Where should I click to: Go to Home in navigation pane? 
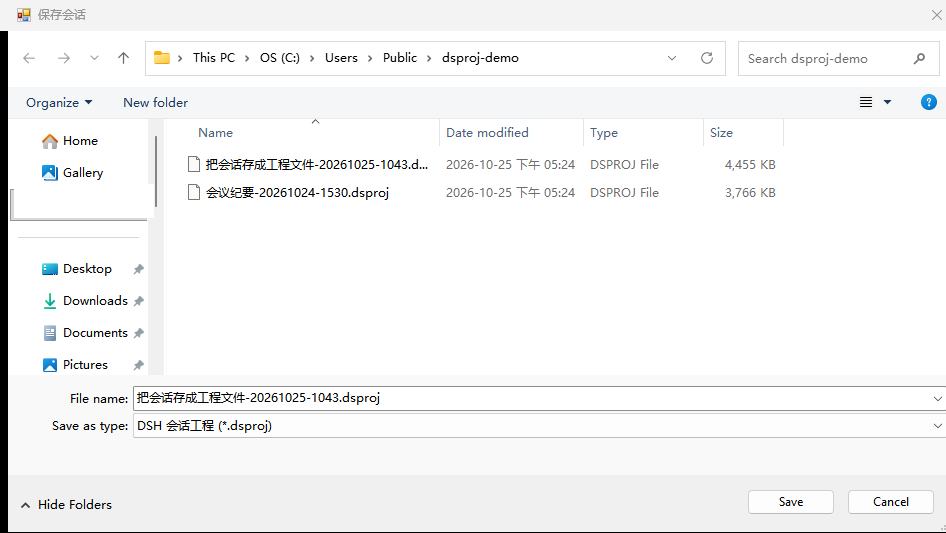click(69, 141)
